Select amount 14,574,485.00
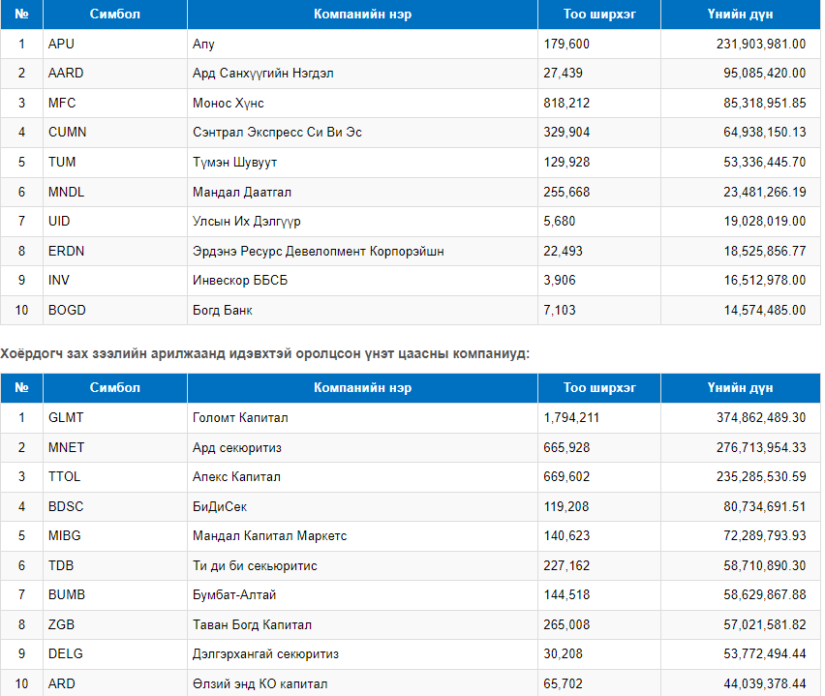The image size is (825, 696). [764, 310]
